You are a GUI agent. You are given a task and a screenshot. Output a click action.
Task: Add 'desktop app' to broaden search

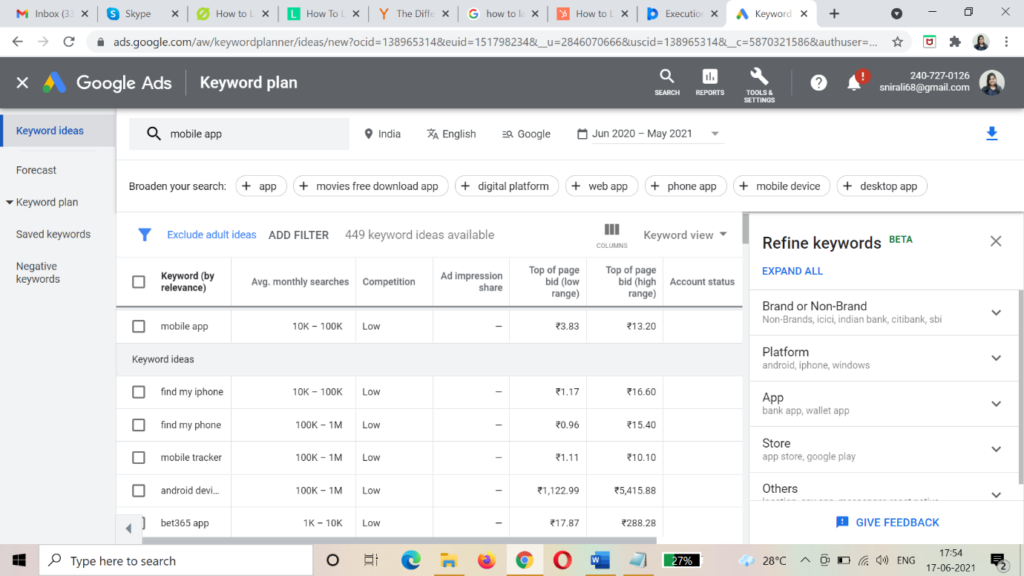tap(882, 186)
